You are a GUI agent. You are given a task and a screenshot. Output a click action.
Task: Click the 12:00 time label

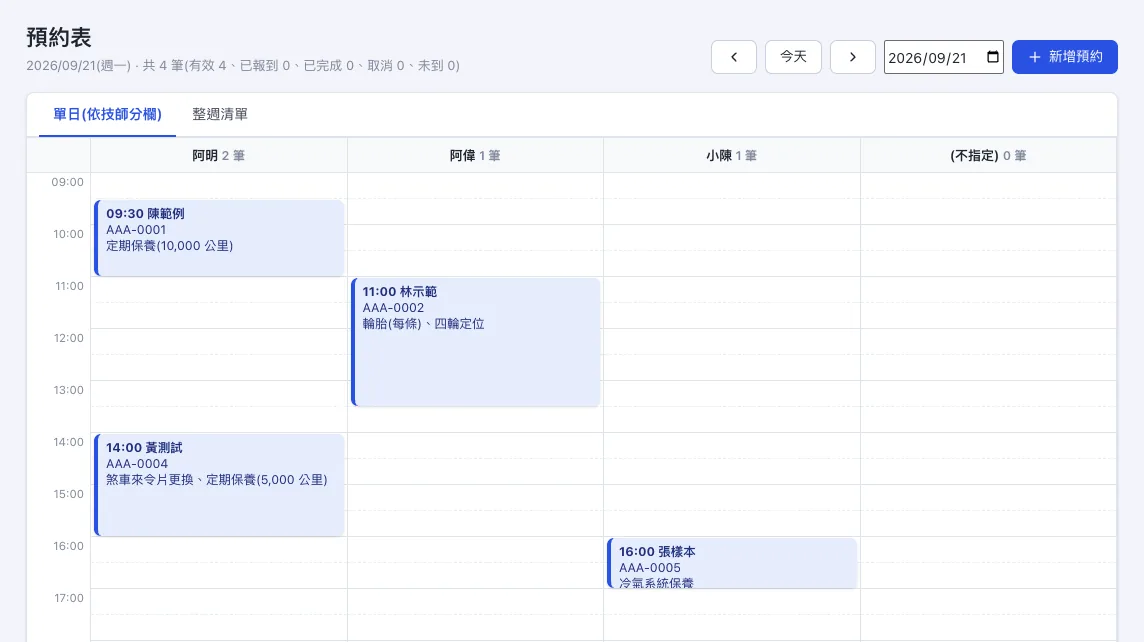pyautogui.click(x=69, y=338)
